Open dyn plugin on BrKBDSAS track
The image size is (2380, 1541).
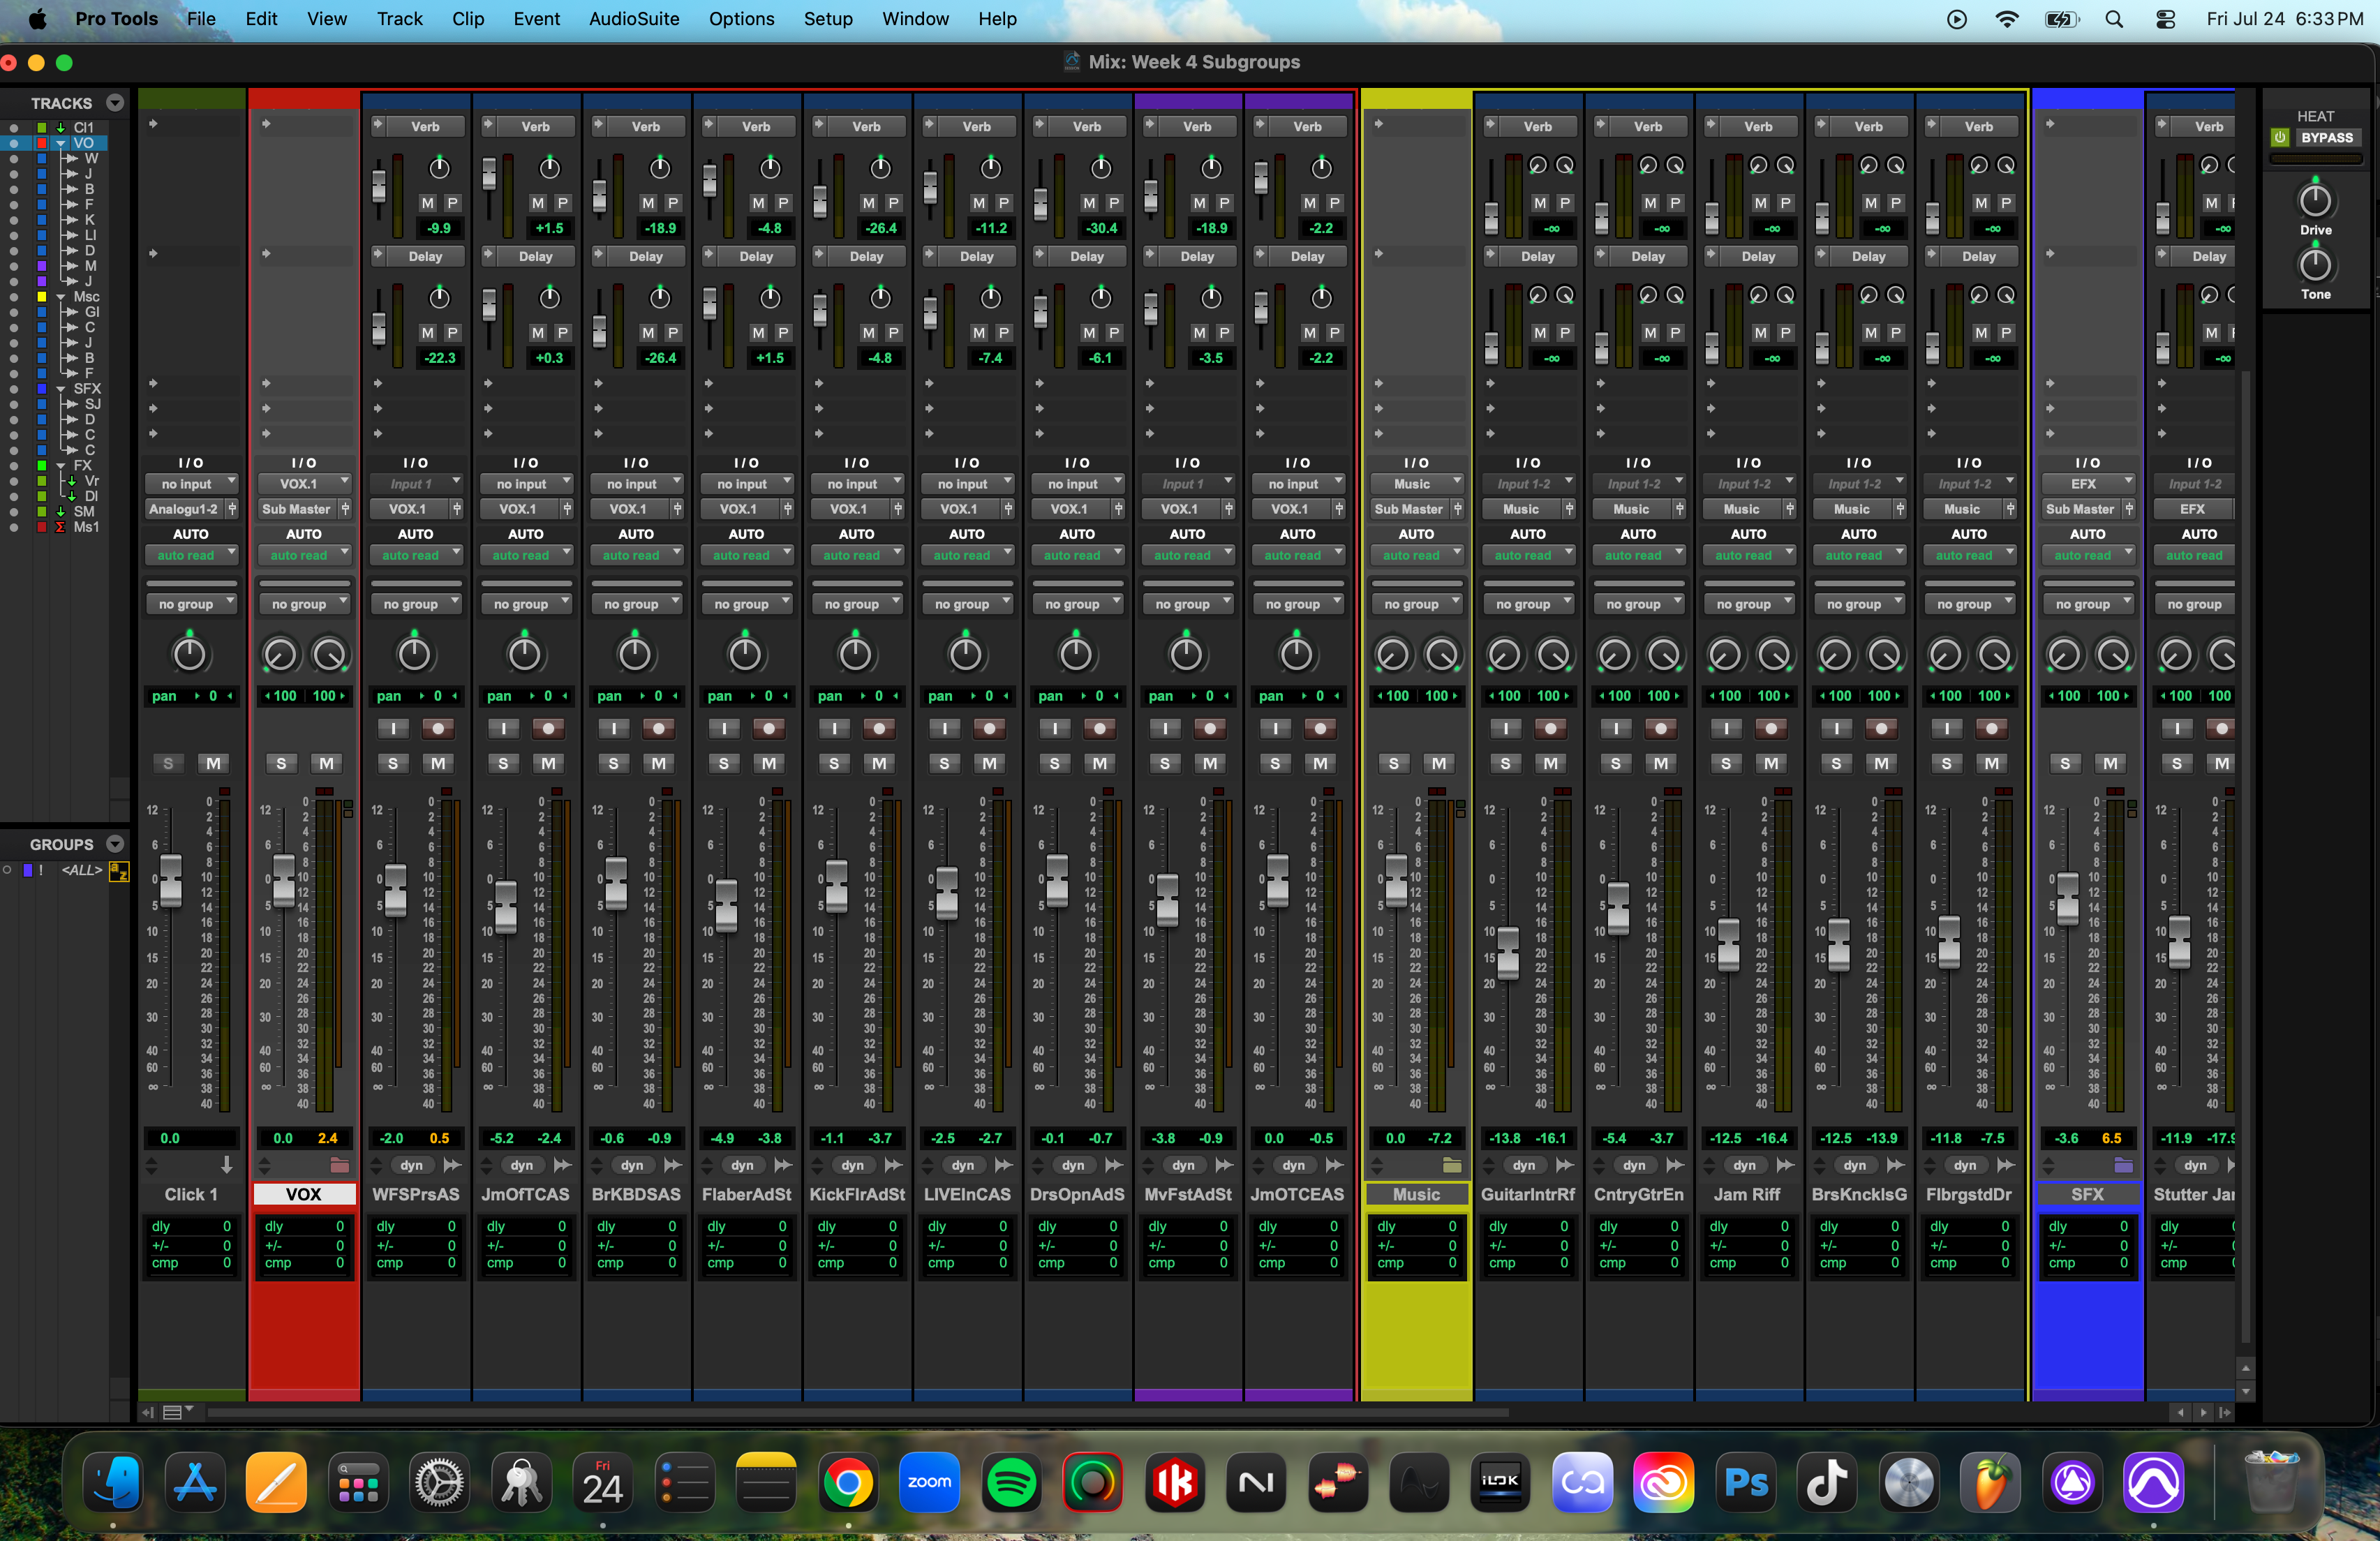(632, 1165)
